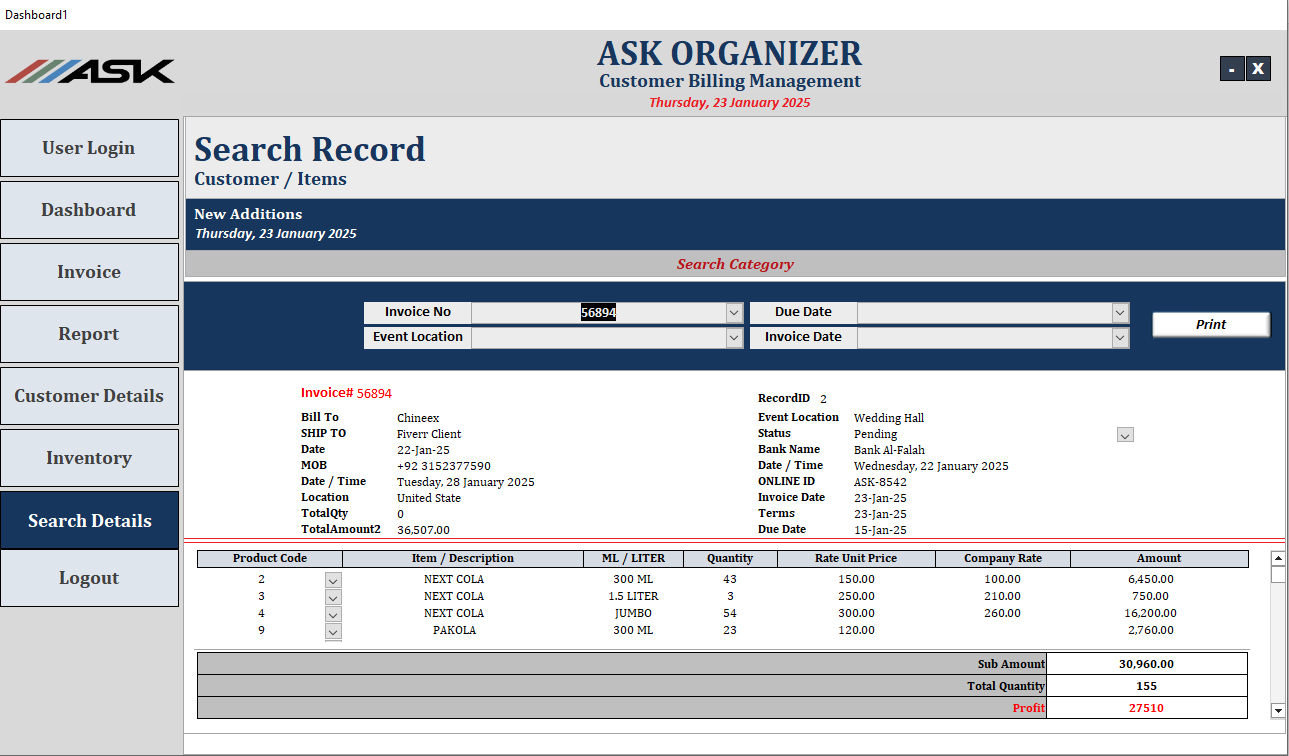This screenshot has width=1289, height=756.
Task: Click the items list scroll down arrow
Action: (1278, 710)
